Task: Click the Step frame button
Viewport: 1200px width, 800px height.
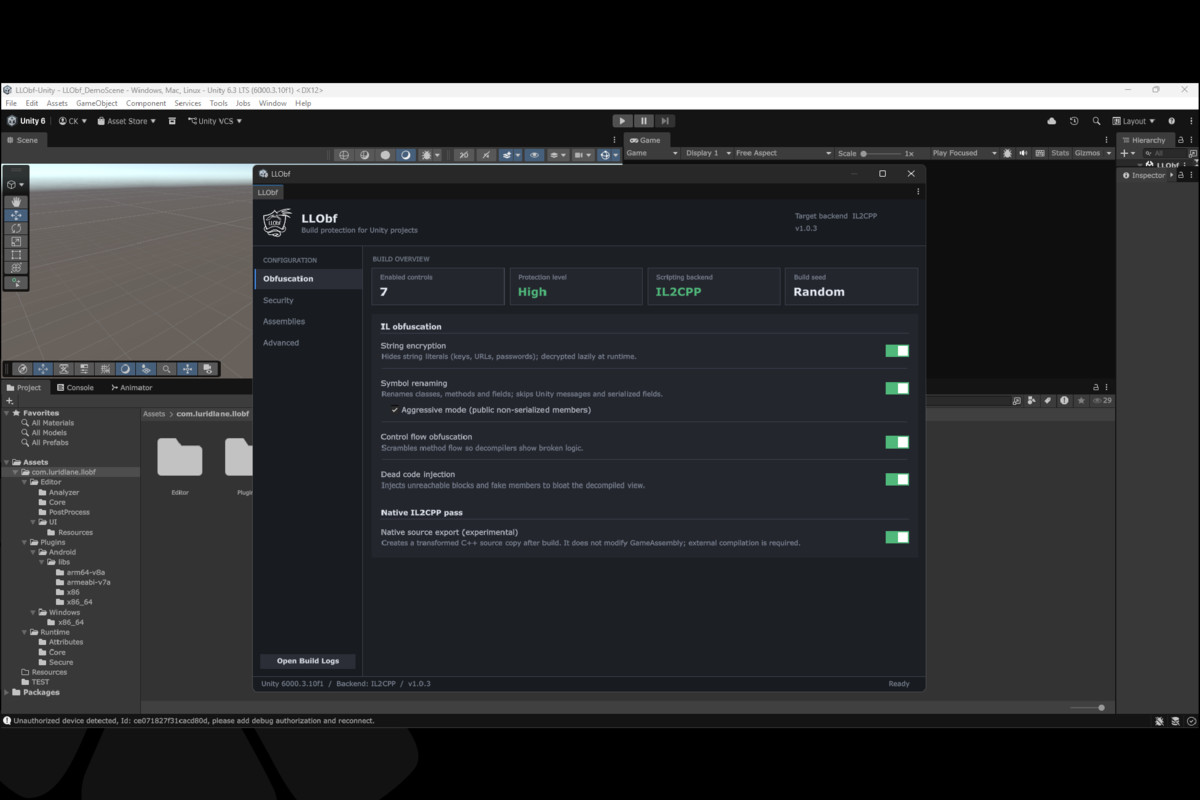Action: click(x=665, y=121)
